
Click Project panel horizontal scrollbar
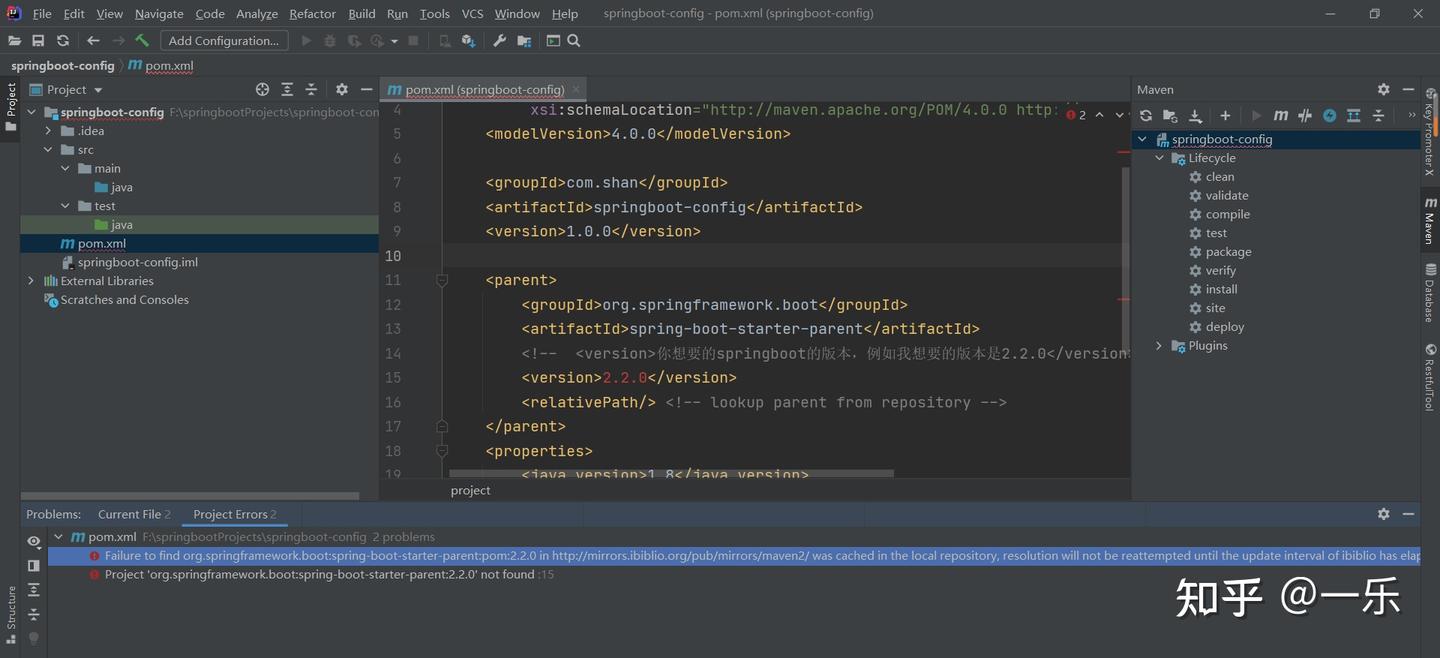coord(190,495)
